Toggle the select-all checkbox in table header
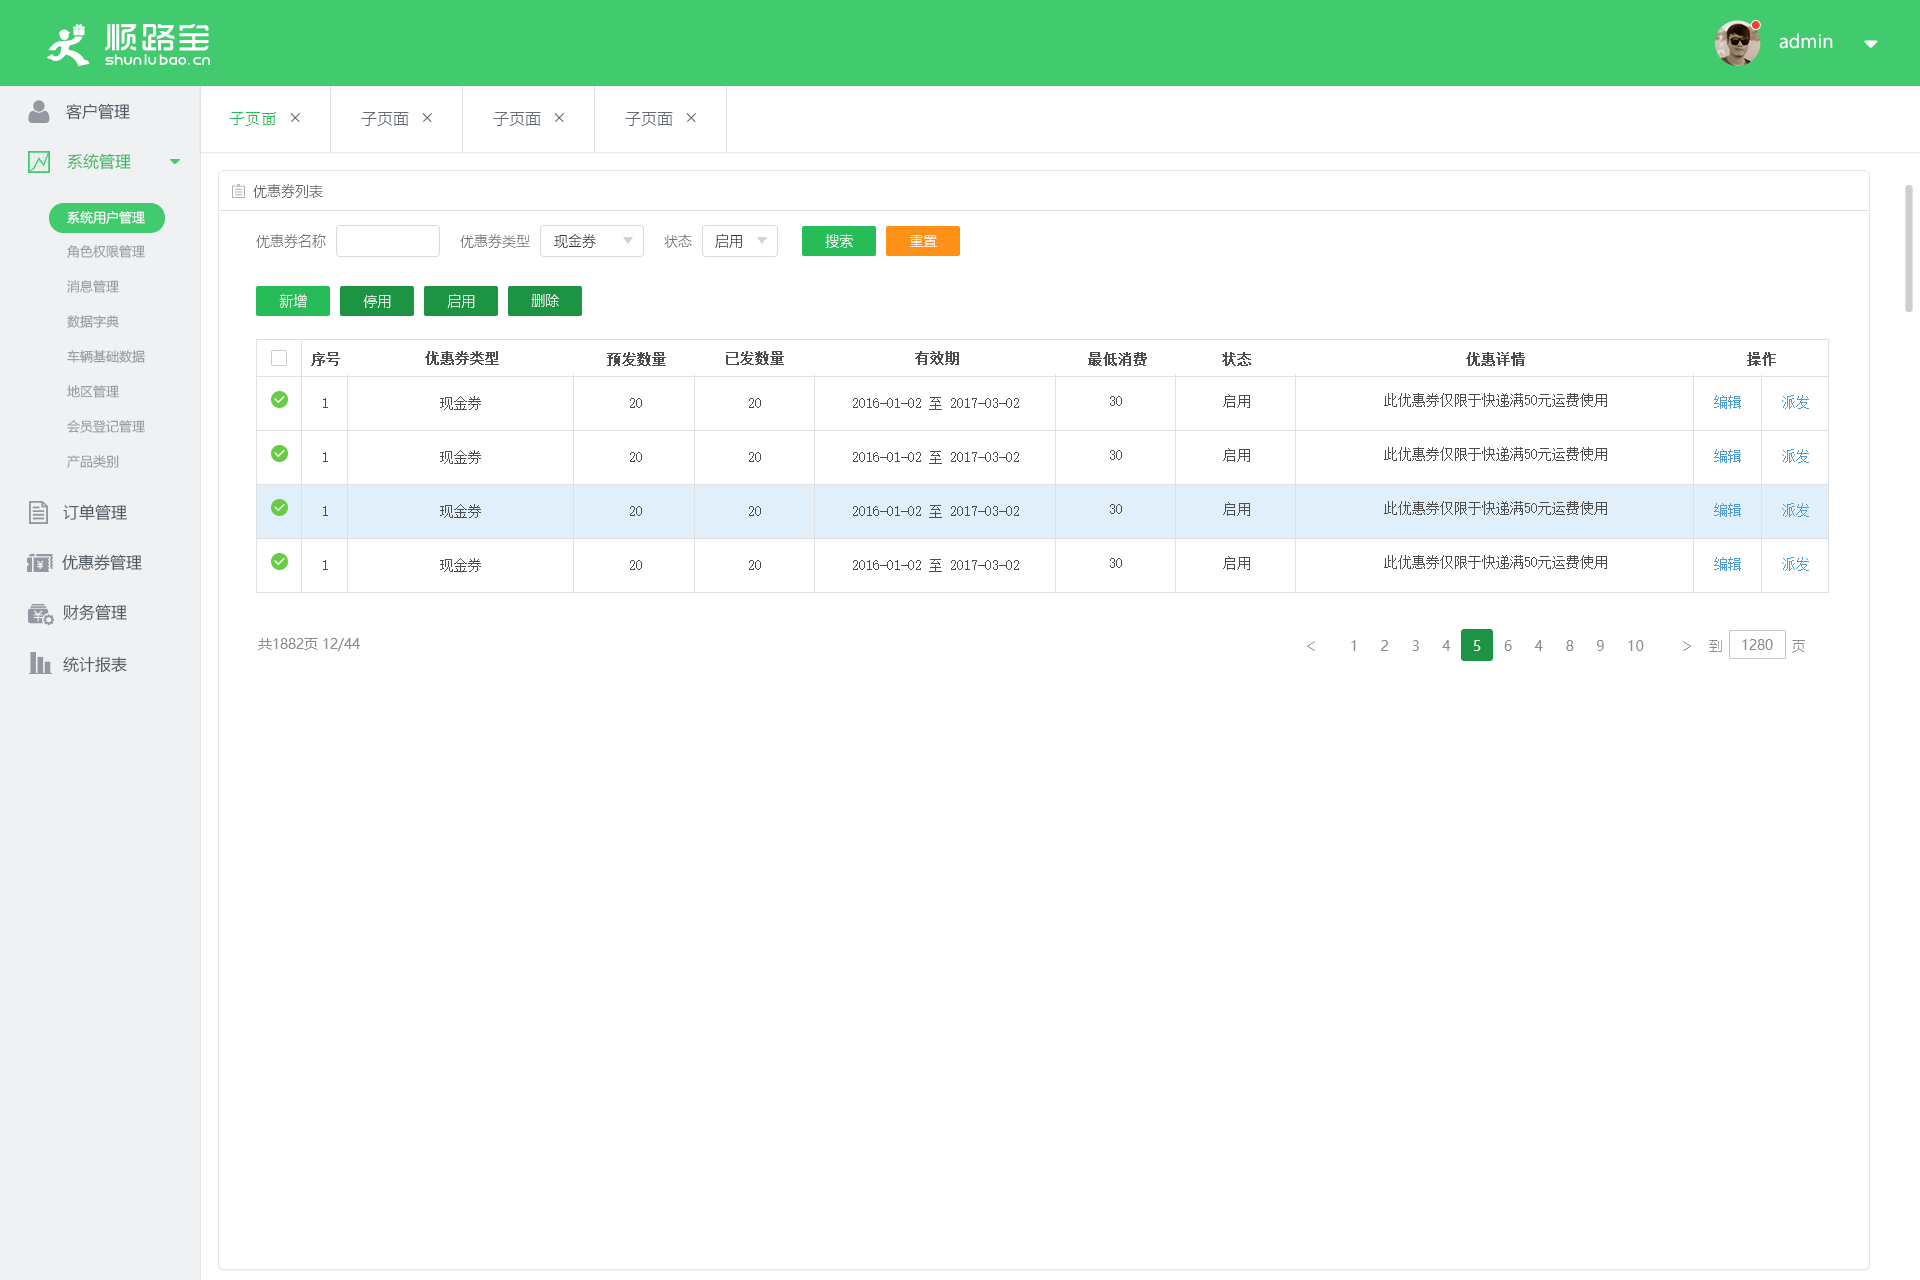This screenshot has height=1280, width=1920. 279,358
